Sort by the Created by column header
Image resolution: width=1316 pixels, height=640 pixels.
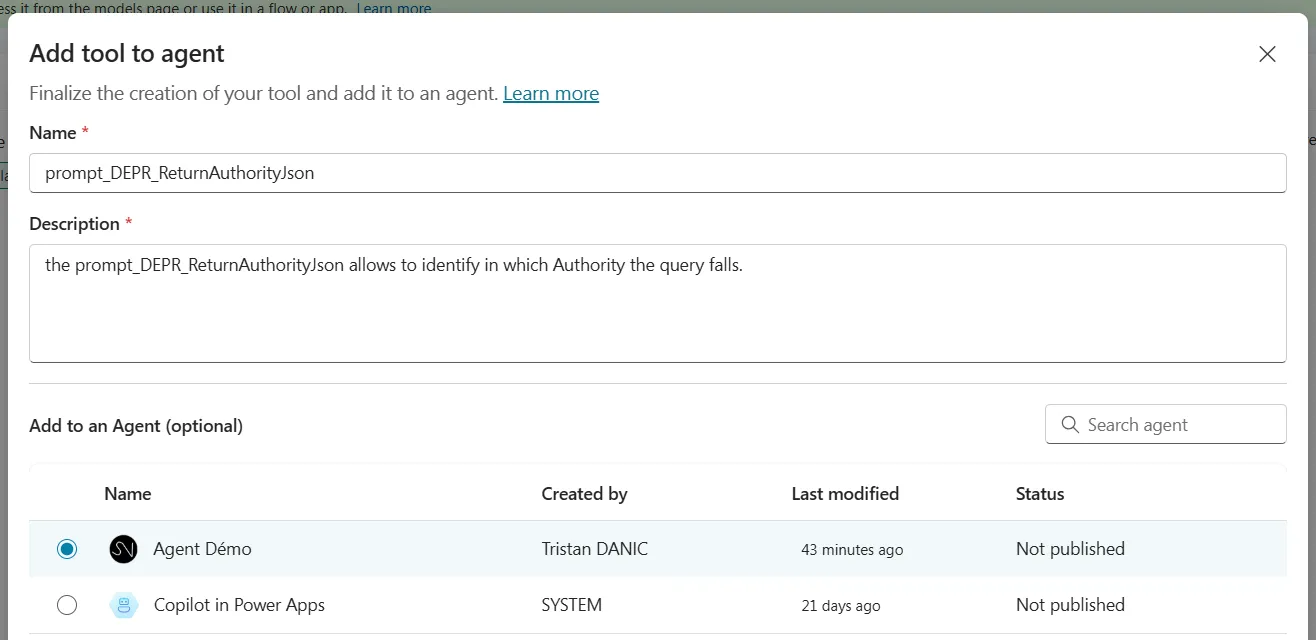point(584,493)
